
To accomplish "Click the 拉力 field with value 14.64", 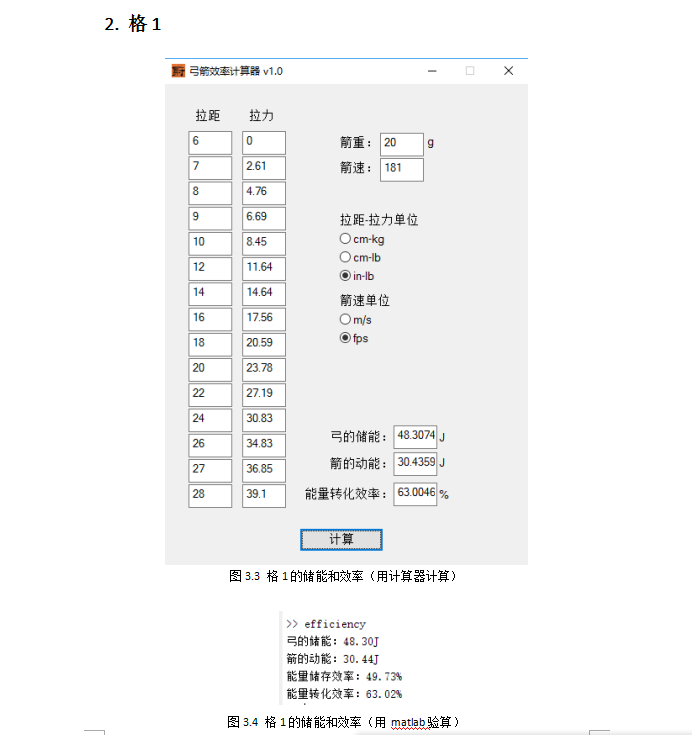I will [264, 294].
